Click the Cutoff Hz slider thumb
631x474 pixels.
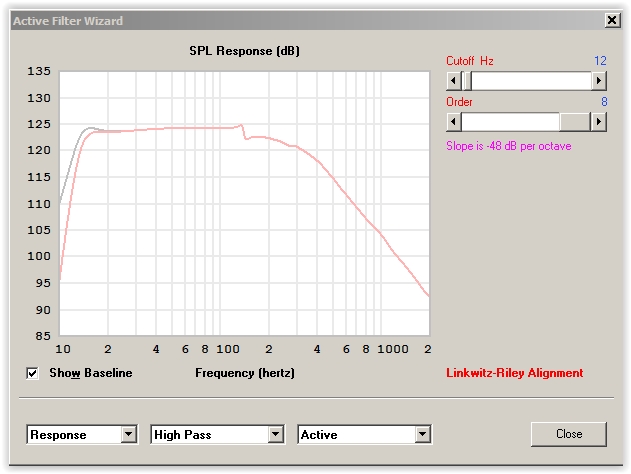(x=467, y=80)
